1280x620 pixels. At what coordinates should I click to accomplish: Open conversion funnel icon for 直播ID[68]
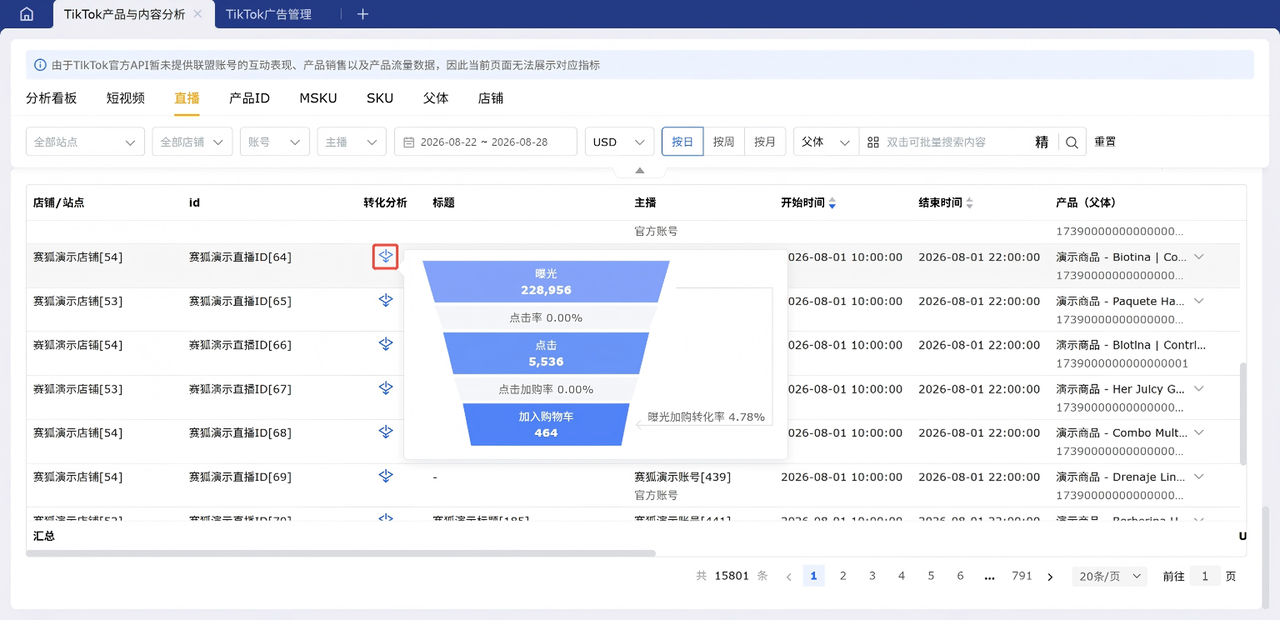coord(386,432)
